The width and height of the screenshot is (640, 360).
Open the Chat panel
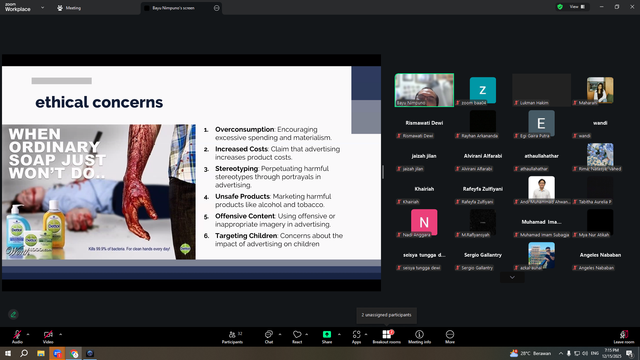coord(269,337)
